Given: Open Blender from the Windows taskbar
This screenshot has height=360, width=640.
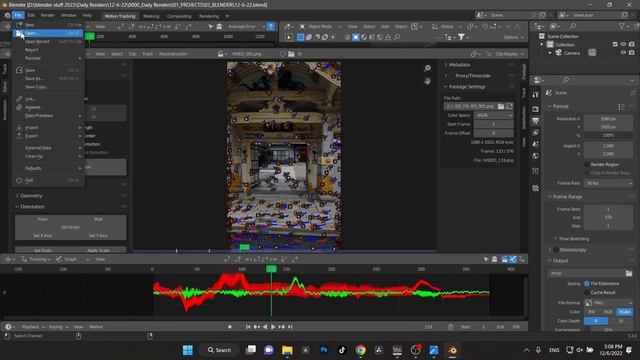Looking at the screenshot, I should coord(452,350).
